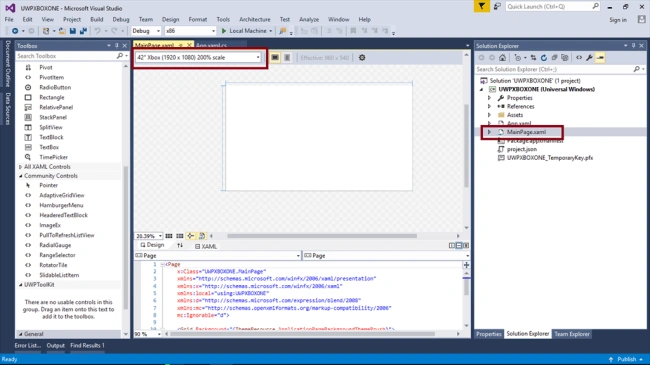The height and width of the screenshot is (365, 650).
Task: Click Collapse All in Solution Explorer
Action: click(x=554, y=58)
